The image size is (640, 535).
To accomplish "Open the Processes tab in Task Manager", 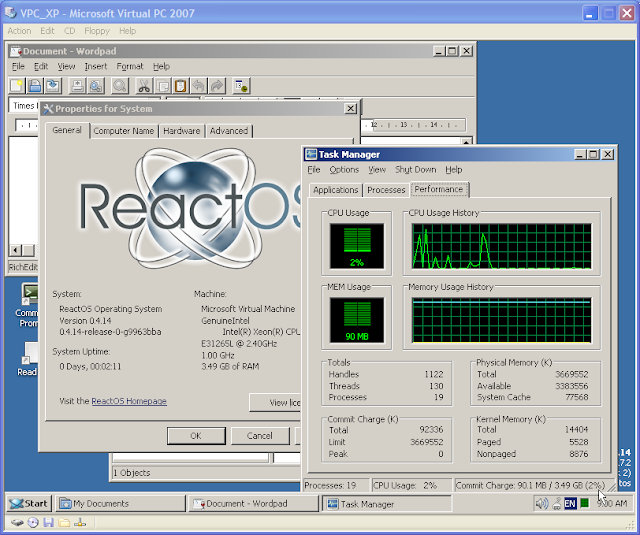I will click(386, 190).
